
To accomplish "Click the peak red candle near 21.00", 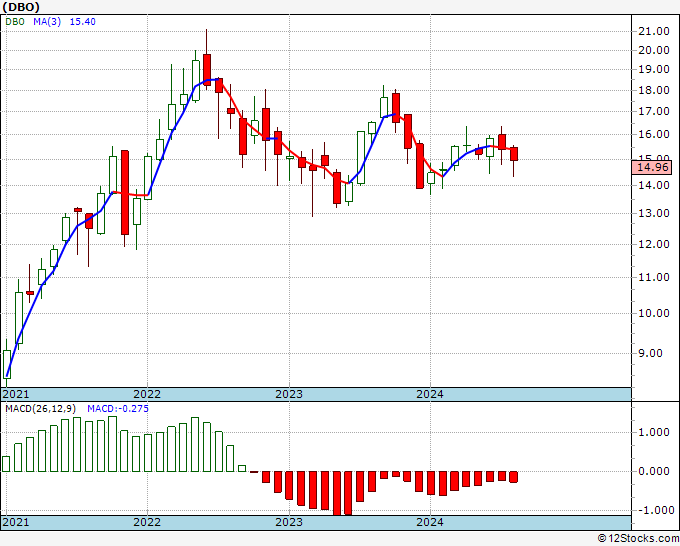I will (x=207, y=70).
